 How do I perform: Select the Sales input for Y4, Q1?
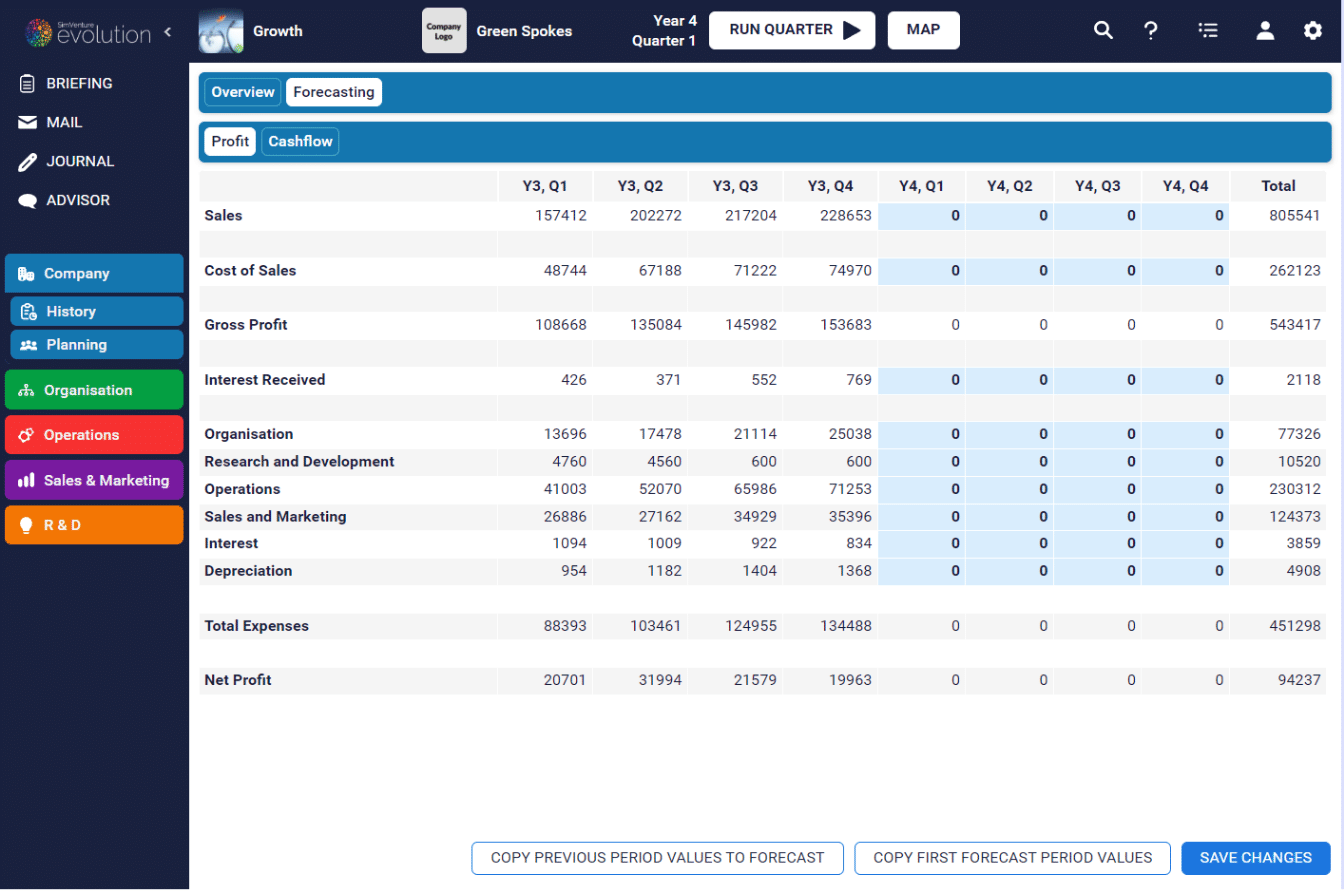pos(921,216)
